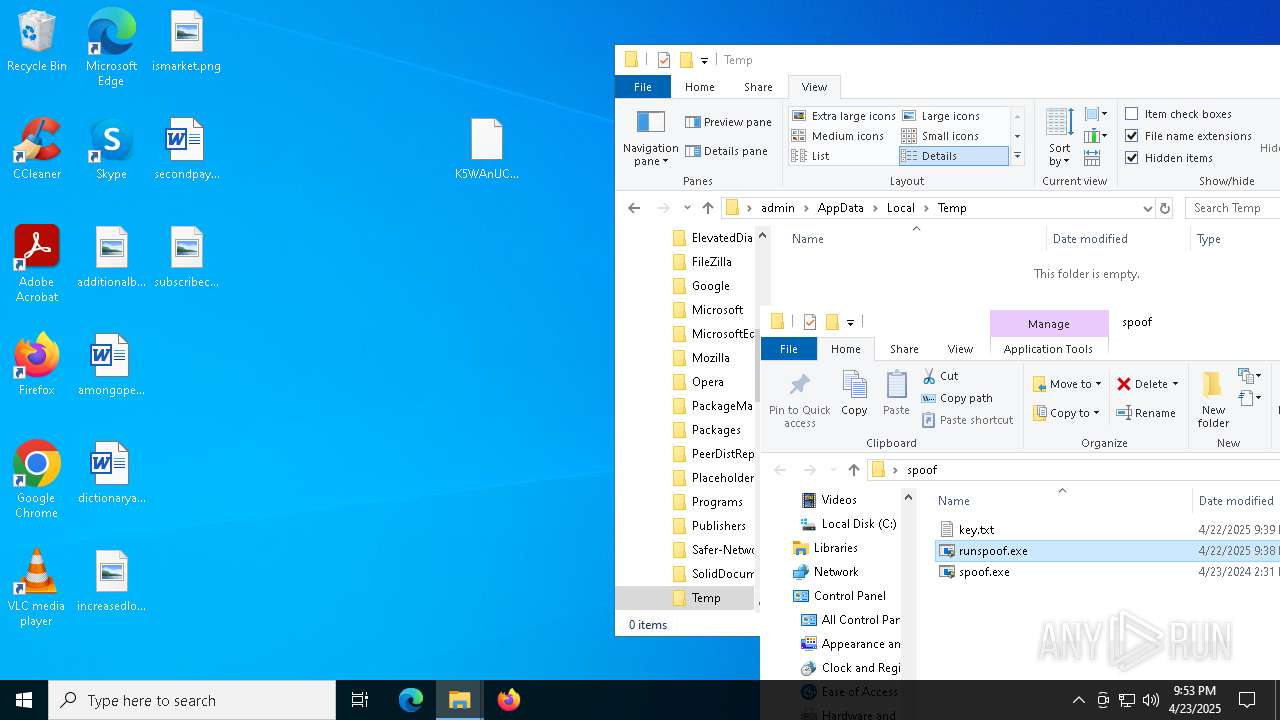
Task: Open the Delete dropdown arrow
Action: tap(1175, 384)
